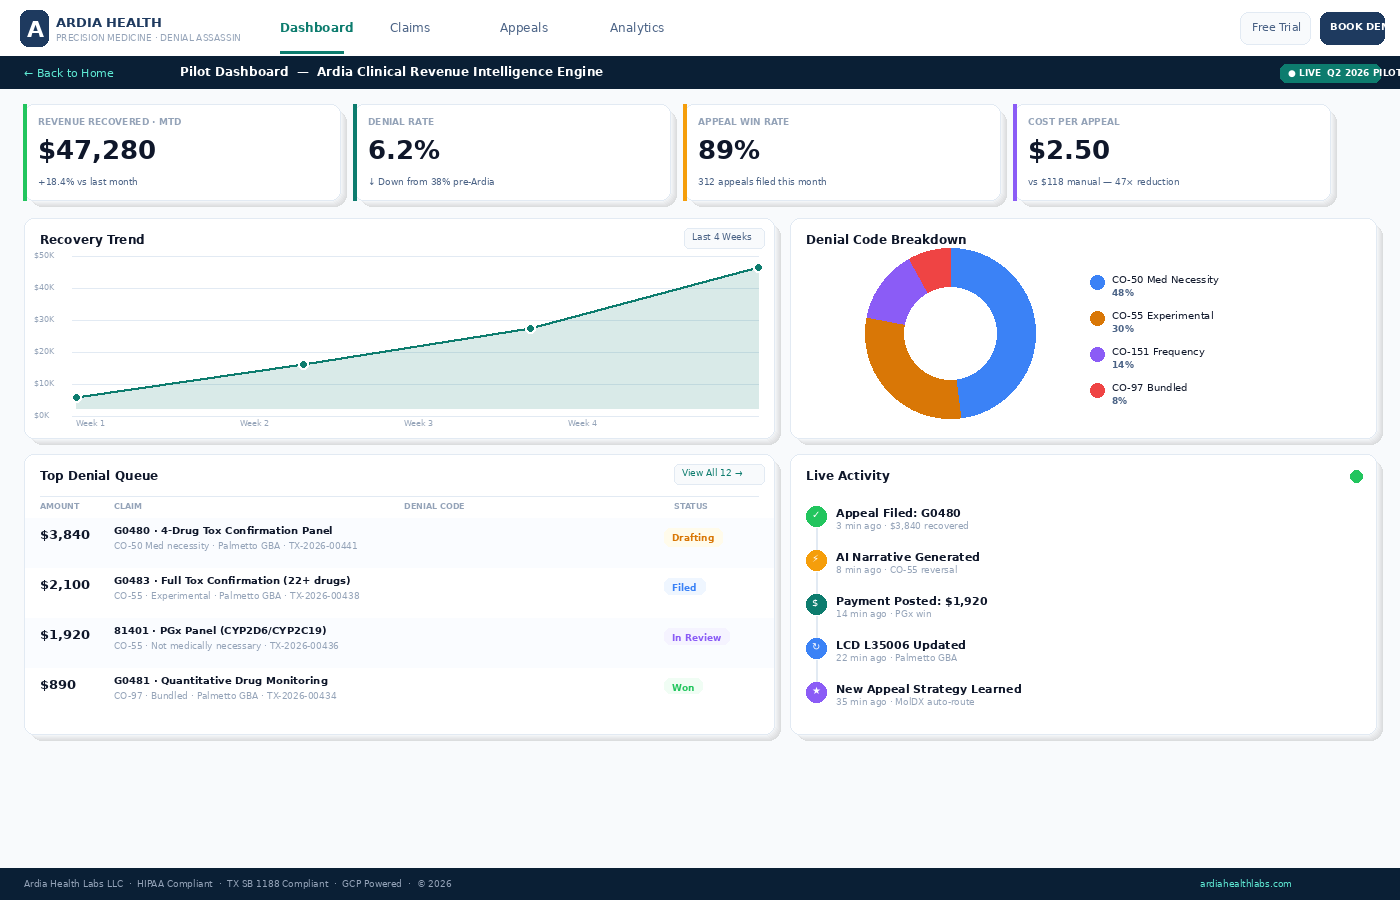
Task: Click the Payment Posted dollar icon
Action: coord(816,604)
